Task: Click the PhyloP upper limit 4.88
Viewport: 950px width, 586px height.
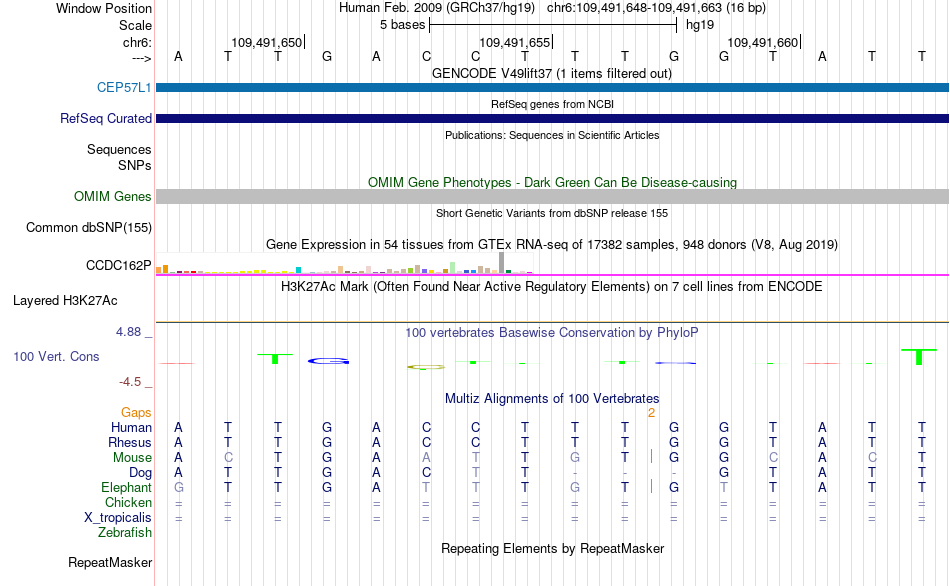Action: pos(128,331)
